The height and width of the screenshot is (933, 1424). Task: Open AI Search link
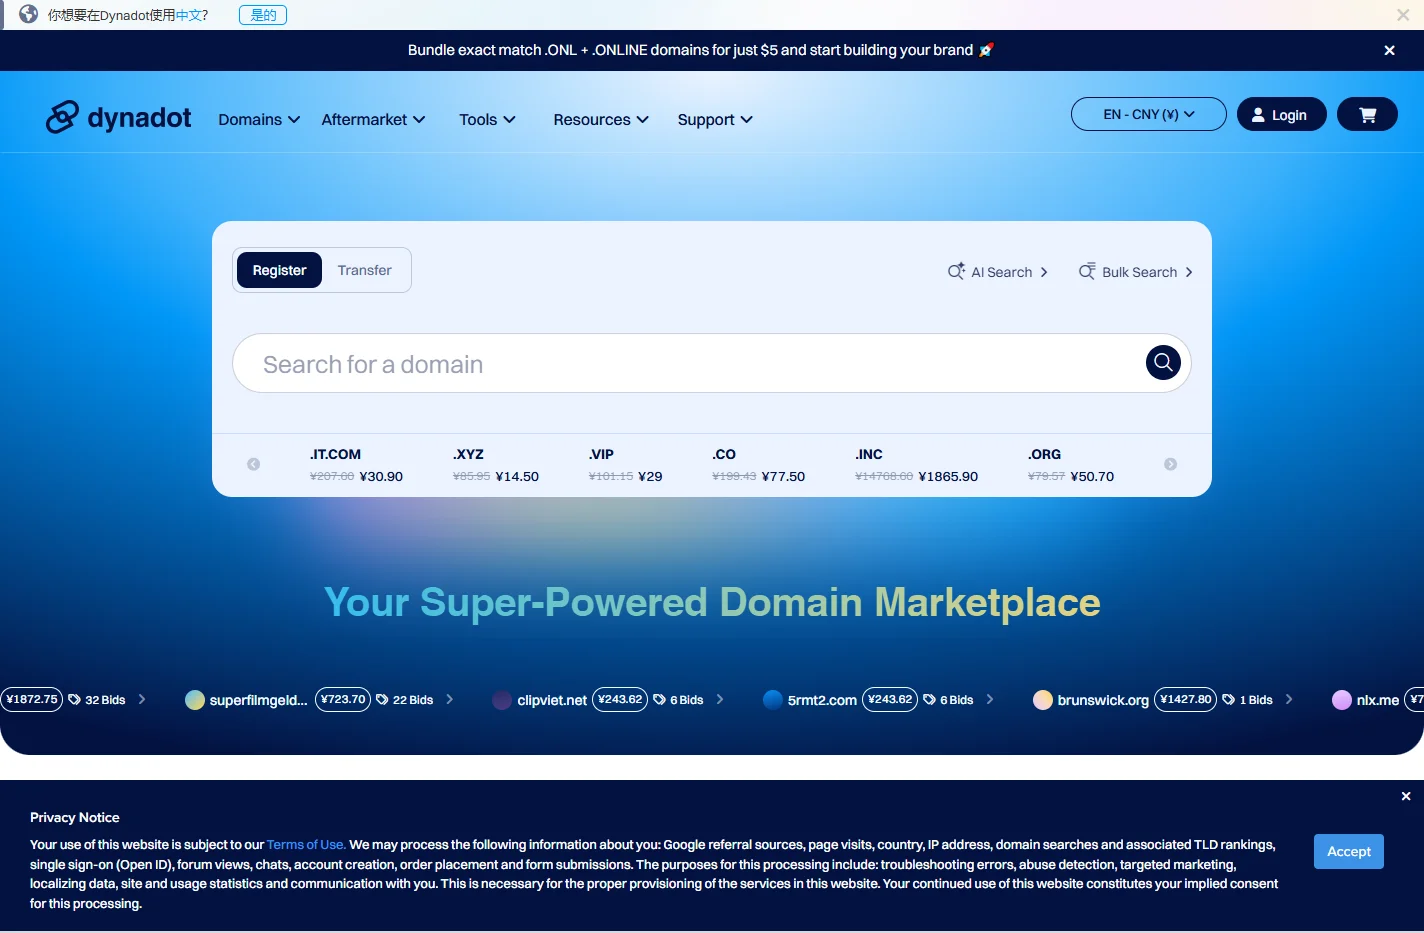click(998, 272)
